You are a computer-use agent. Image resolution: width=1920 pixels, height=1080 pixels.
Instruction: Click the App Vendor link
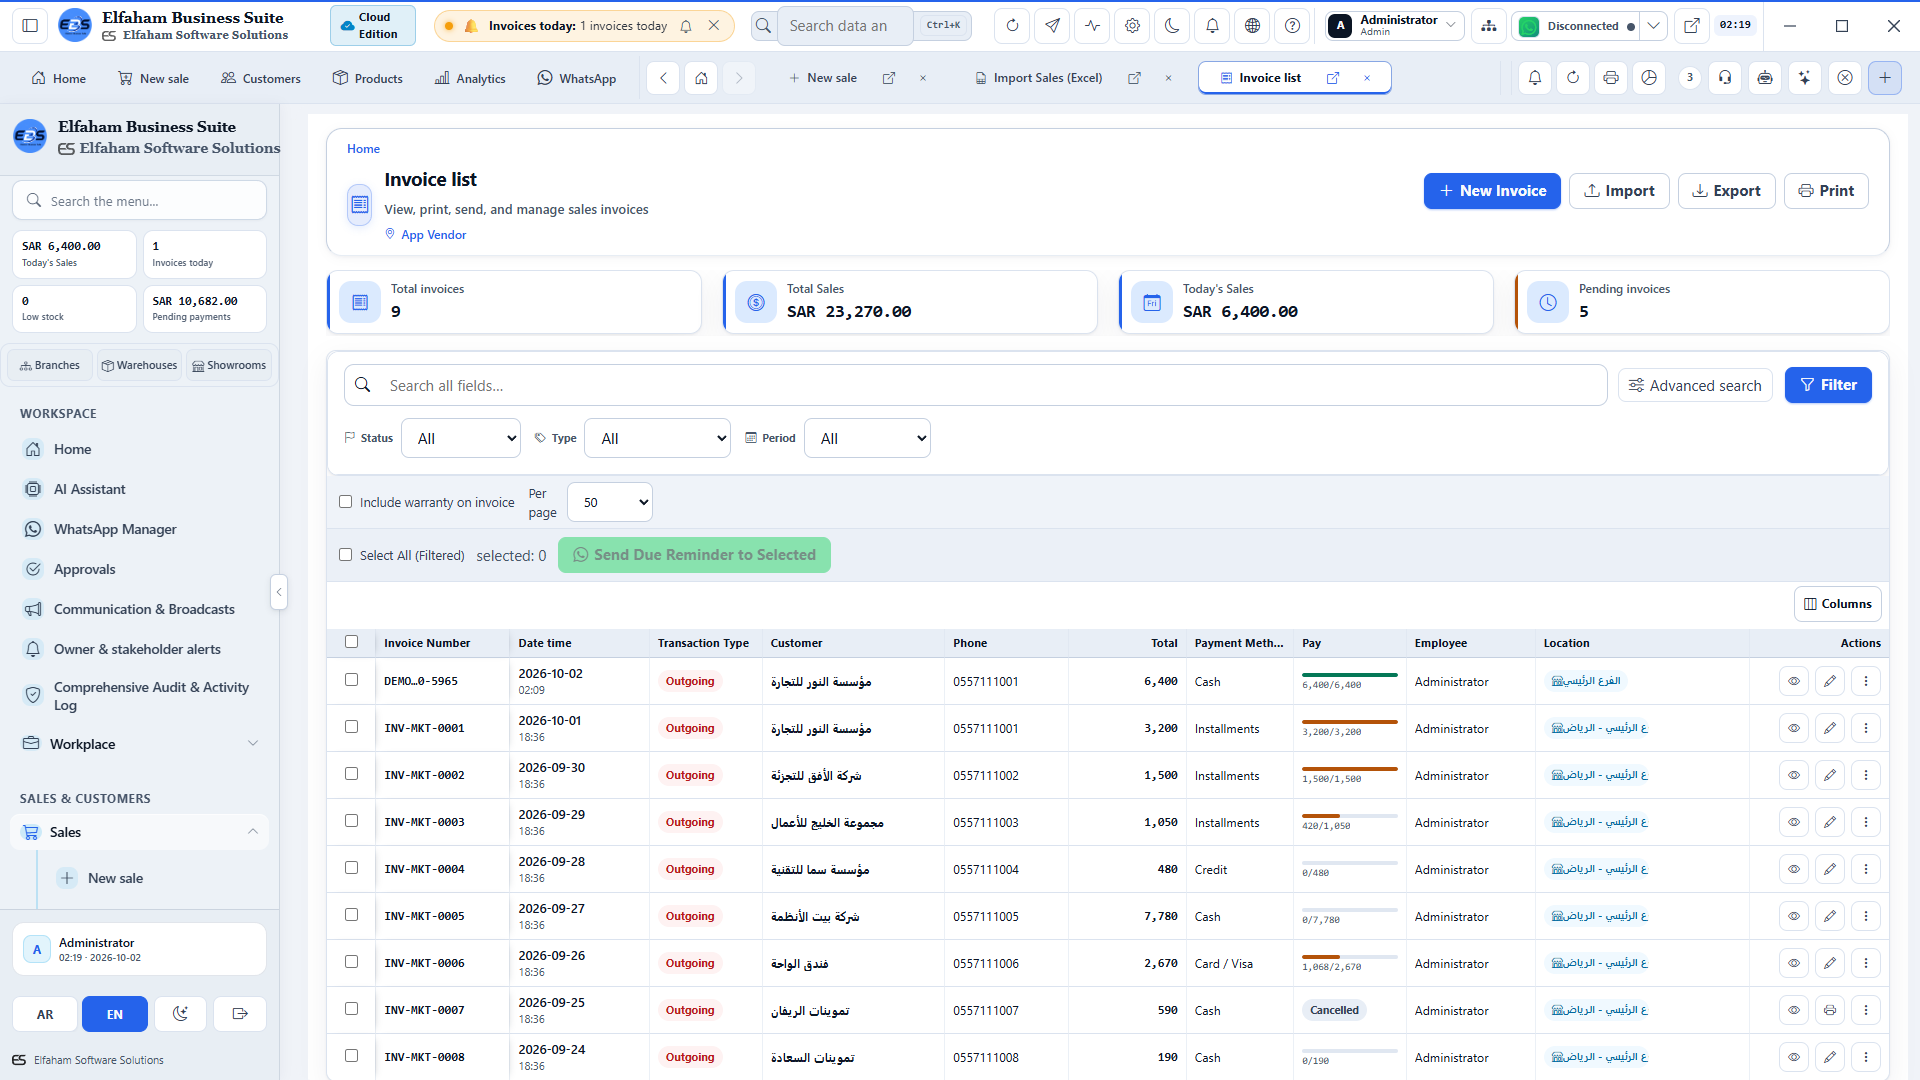coord(434,235)
